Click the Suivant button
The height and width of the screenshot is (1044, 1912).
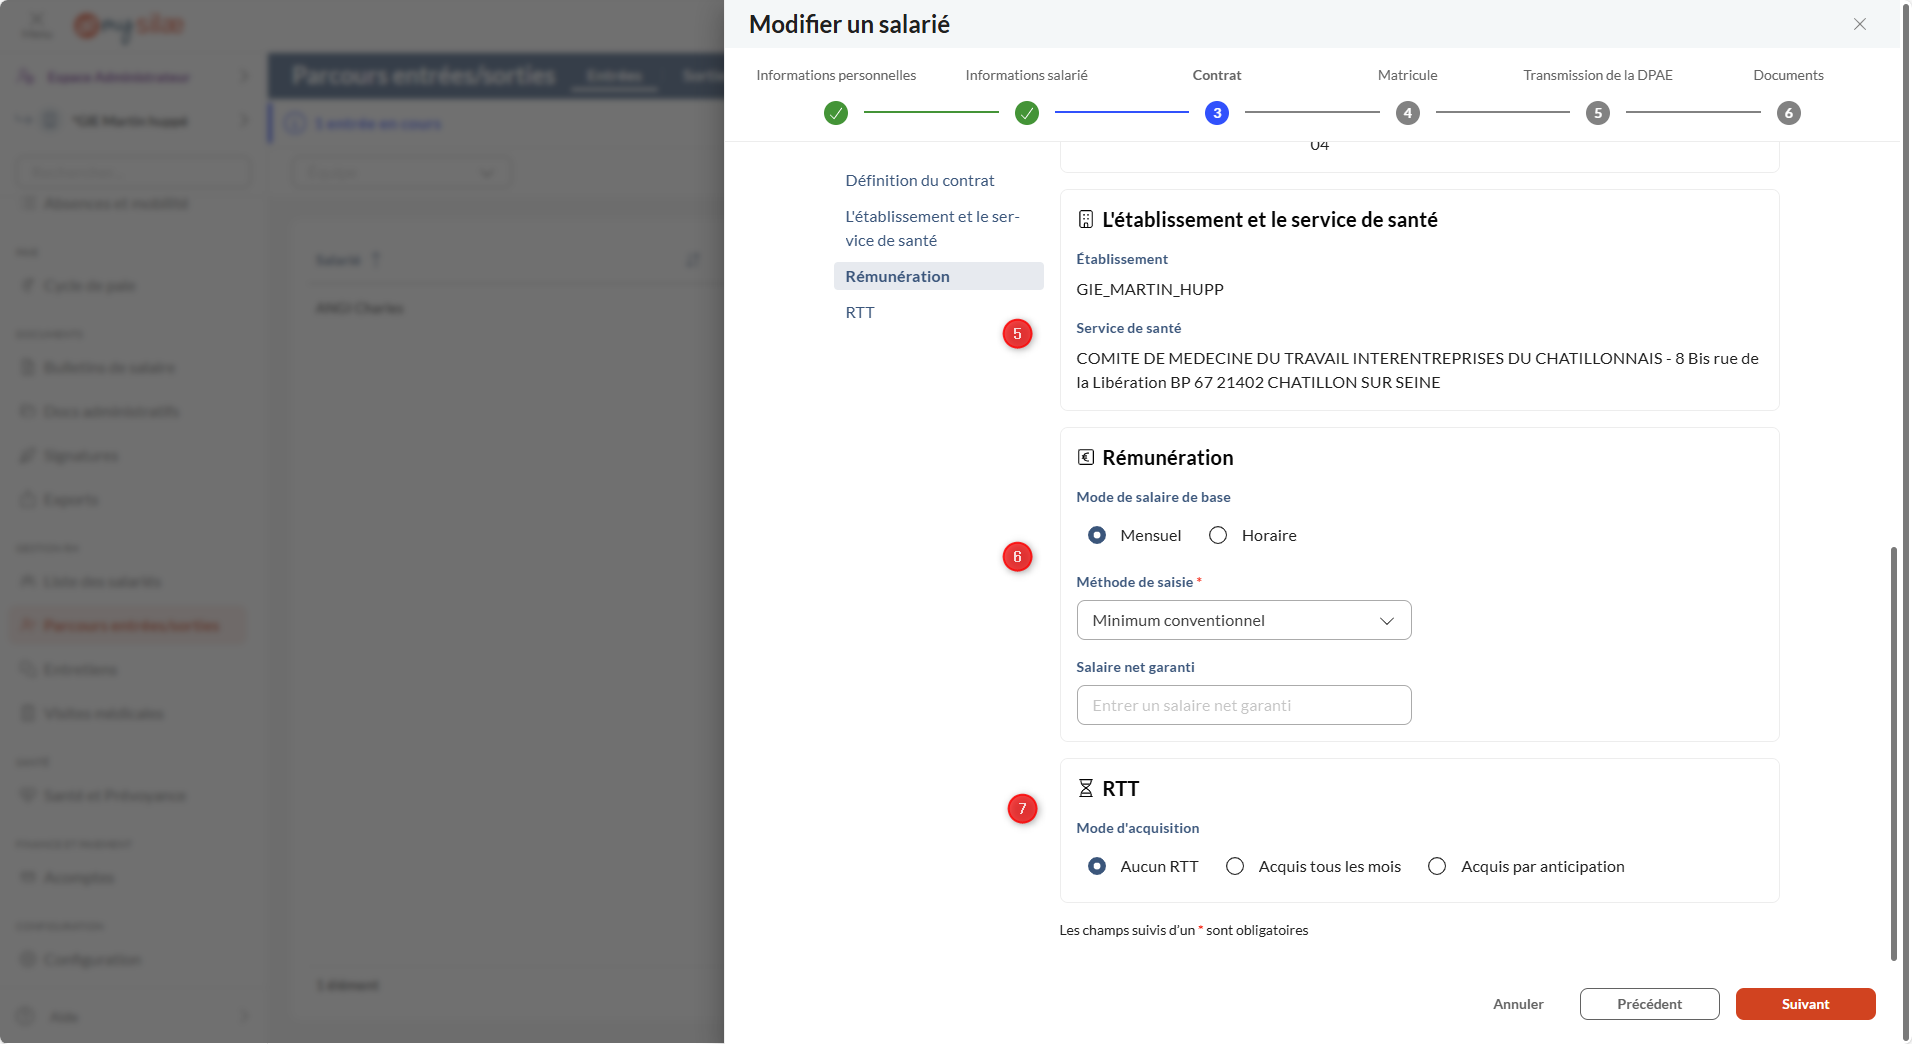(1805, 1004)
